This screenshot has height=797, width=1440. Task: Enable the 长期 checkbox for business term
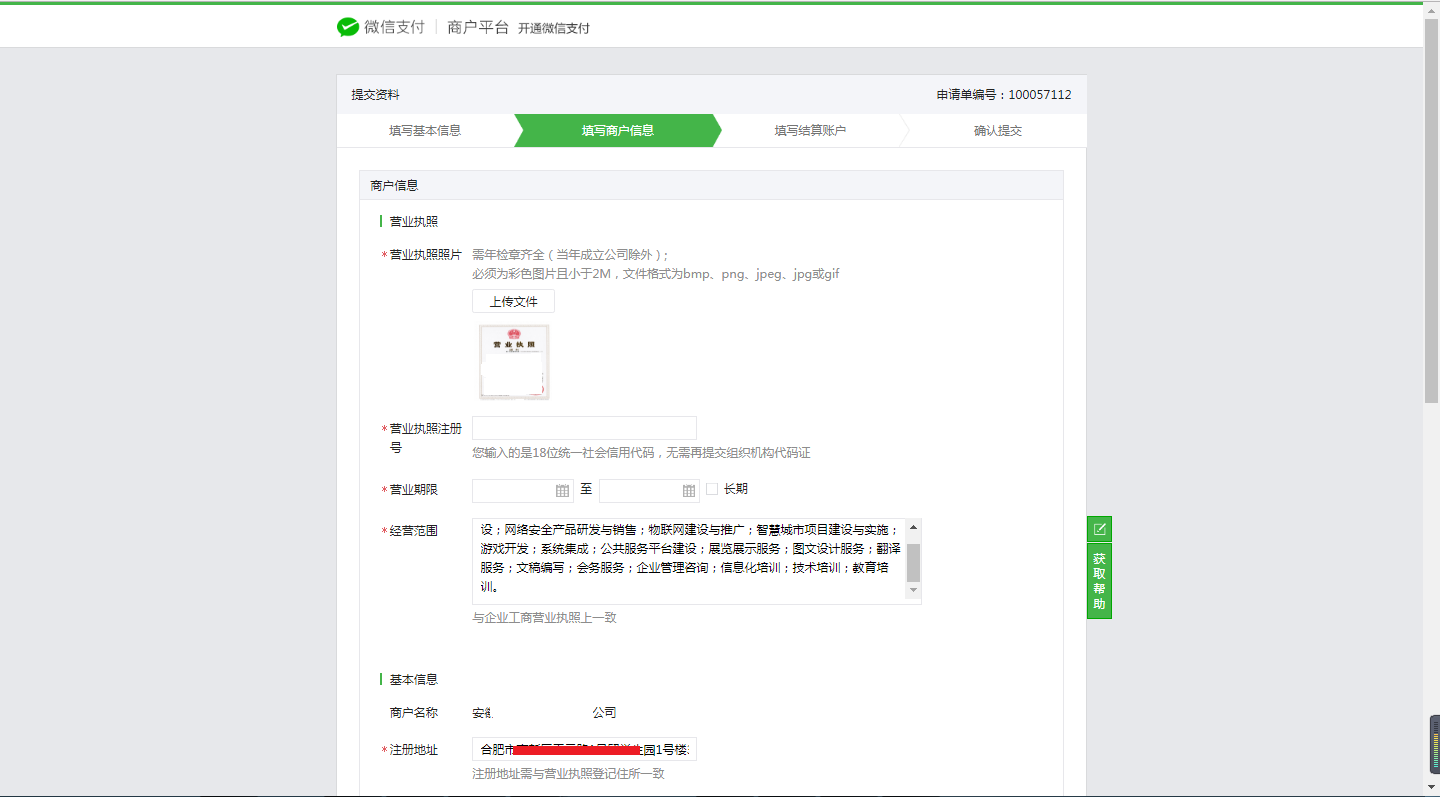714,489
